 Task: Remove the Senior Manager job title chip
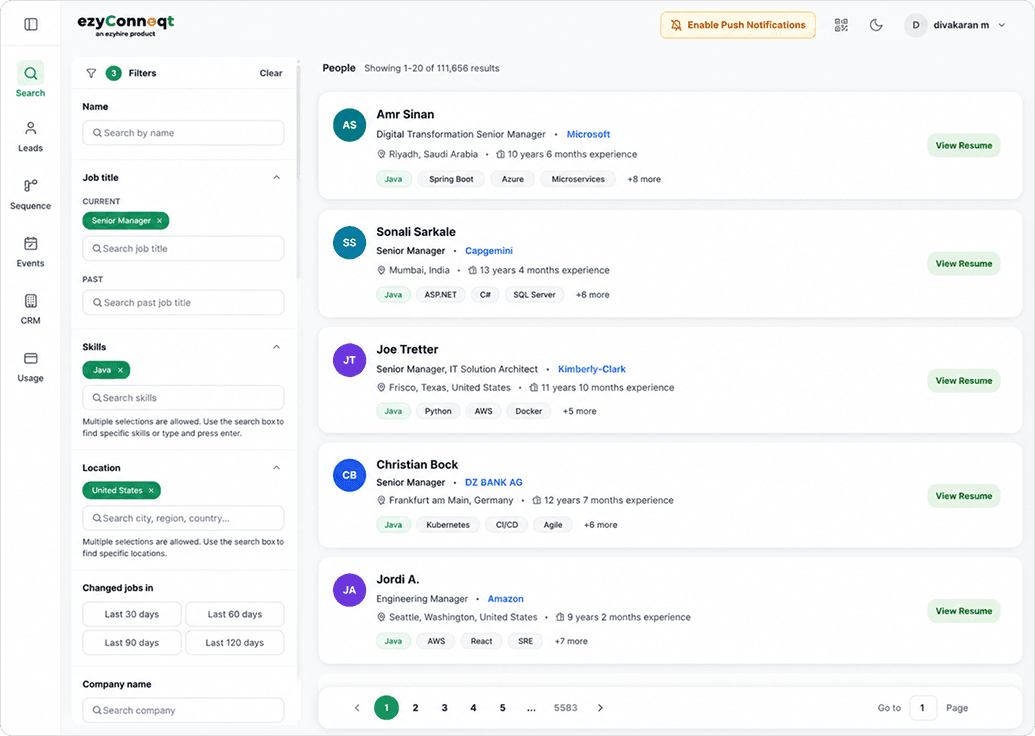tap(160, 220)
